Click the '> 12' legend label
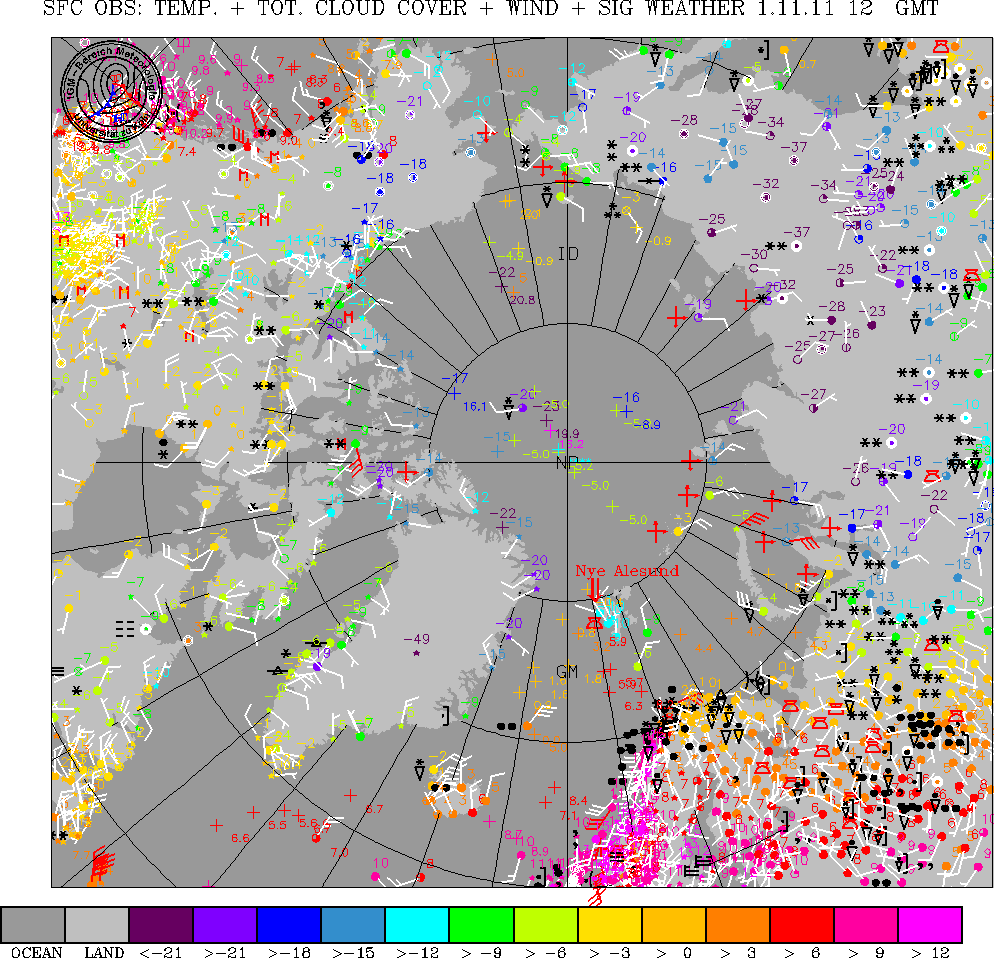This screenshot has height=958, width=994. [x=930, y=952]
